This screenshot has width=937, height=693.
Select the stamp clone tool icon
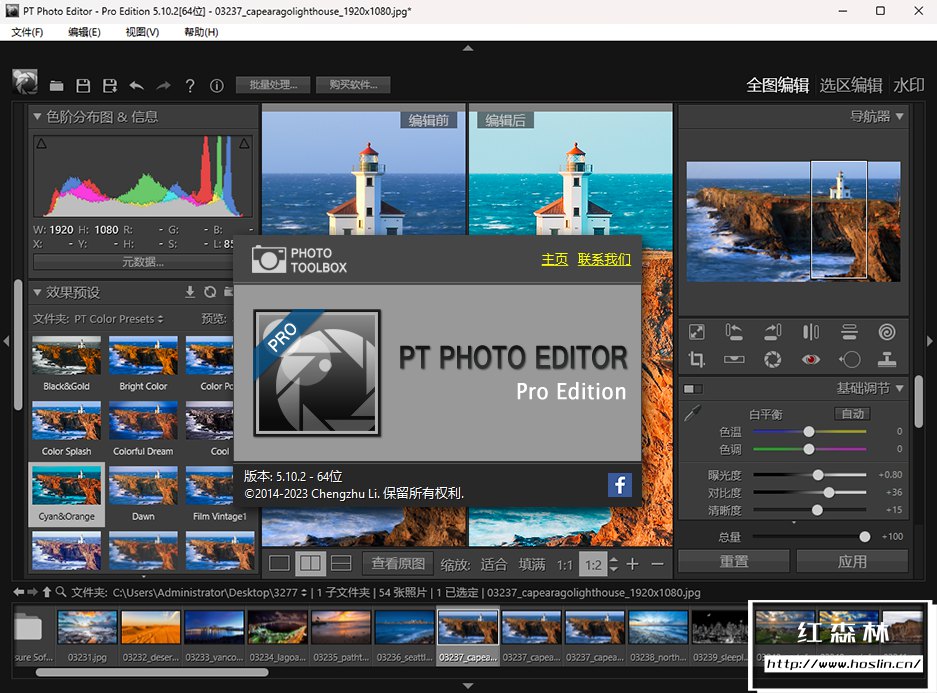click(x=886, y=359)
